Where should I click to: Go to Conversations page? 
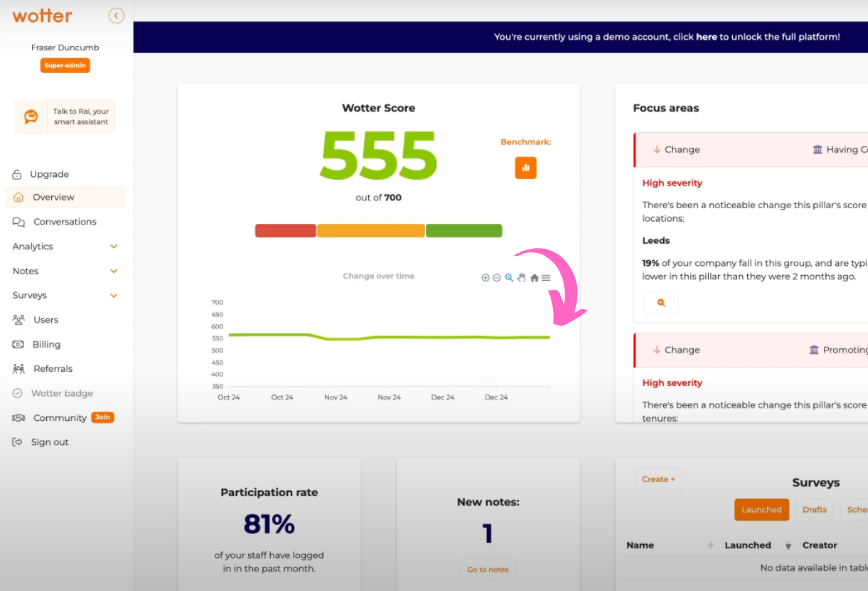65,221
